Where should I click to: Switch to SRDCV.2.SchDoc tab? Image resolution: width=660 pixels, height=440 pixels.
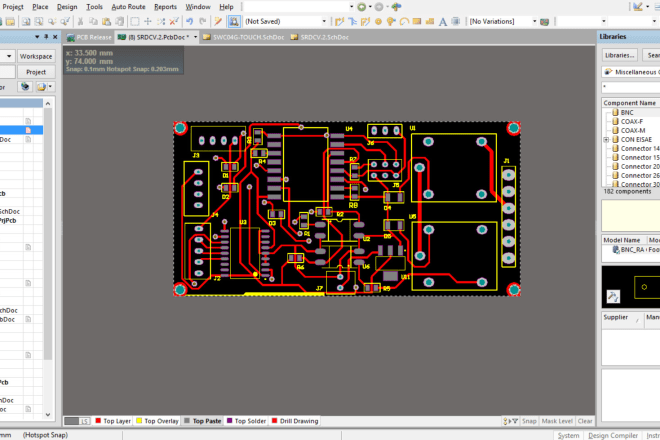pyautogui.click(x=320, y=37)
